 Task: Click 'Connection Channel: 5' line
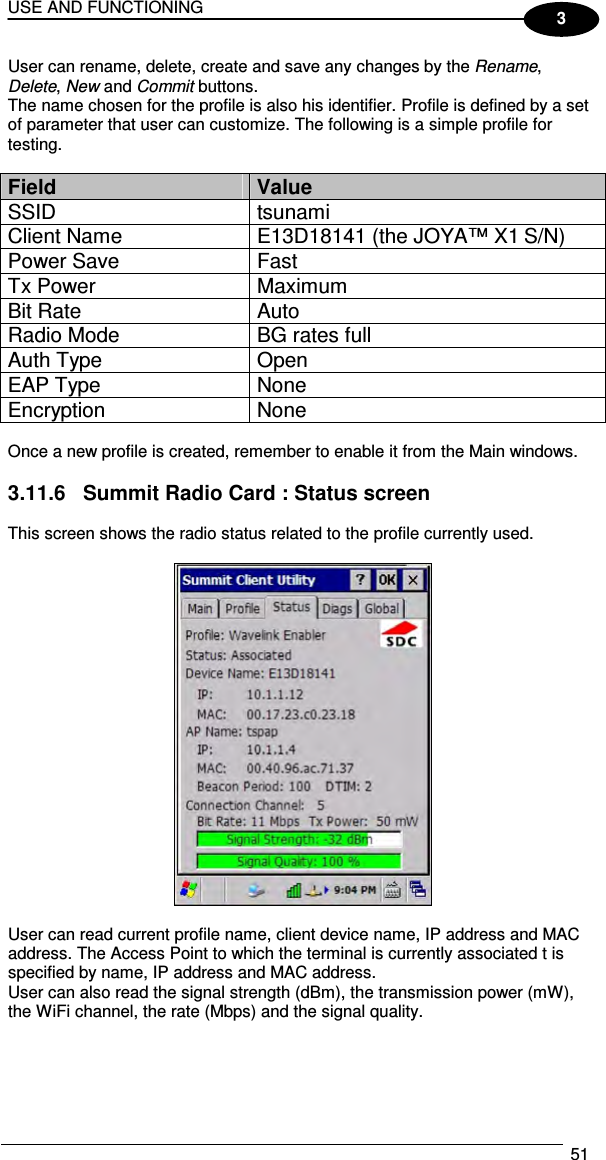(255, 804)
